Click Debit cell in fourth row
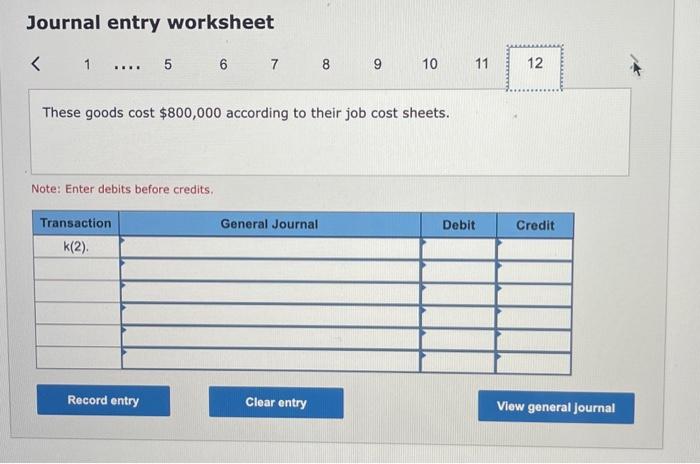This screenshot has height=464, width=700. pos(458,317)
